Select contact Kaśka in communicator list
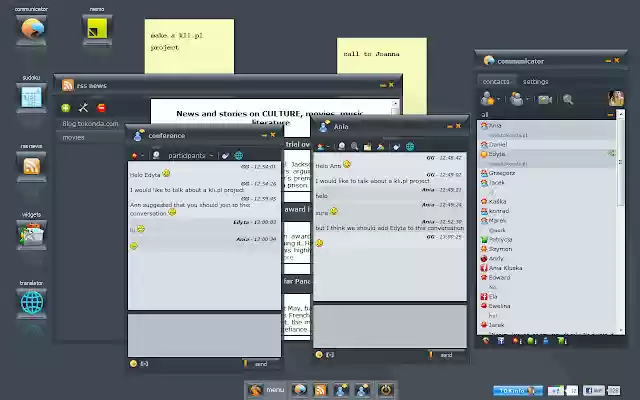 (x=547, y=201)
